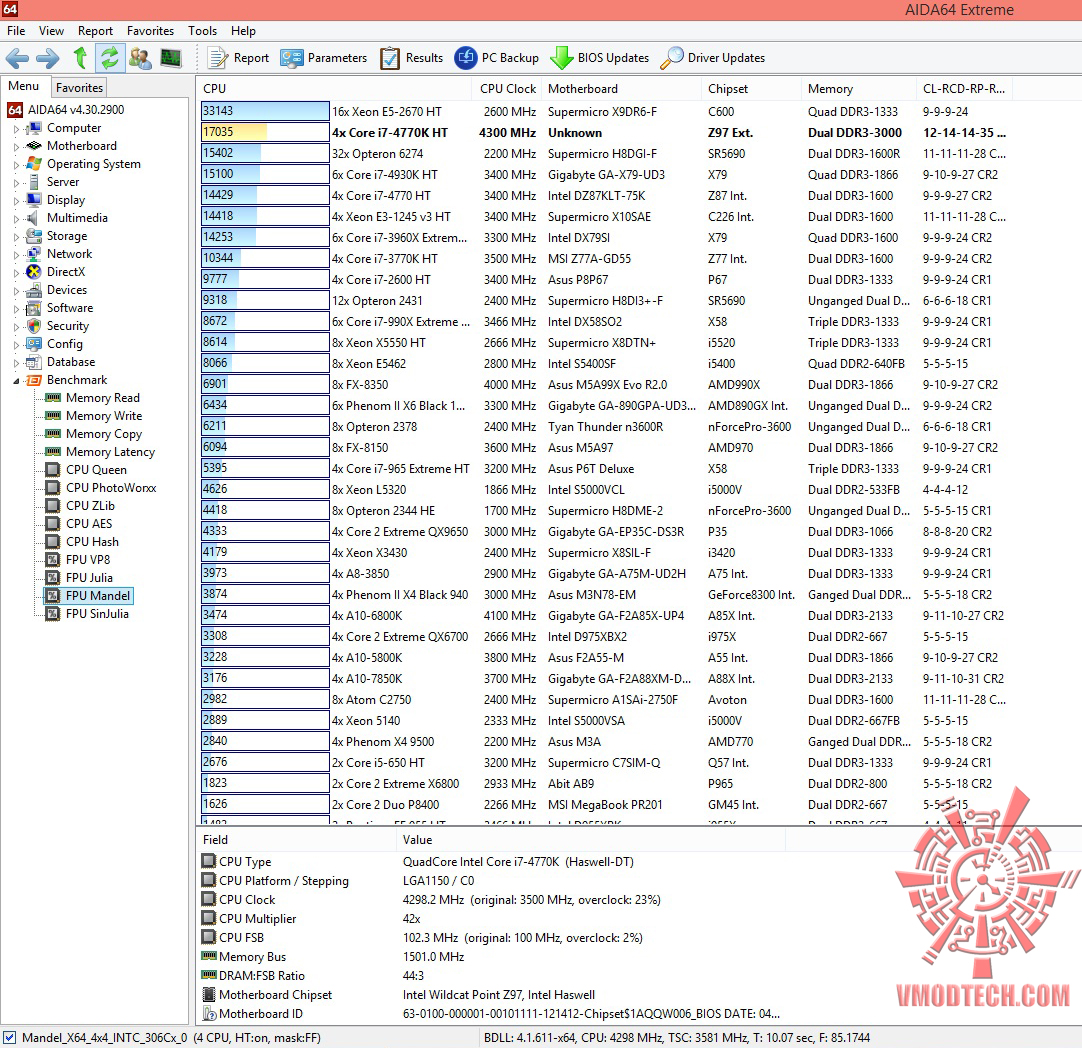Sort by Chipset column header
This screenshot has height=1048, width=1082.
[x=752, y=89]
